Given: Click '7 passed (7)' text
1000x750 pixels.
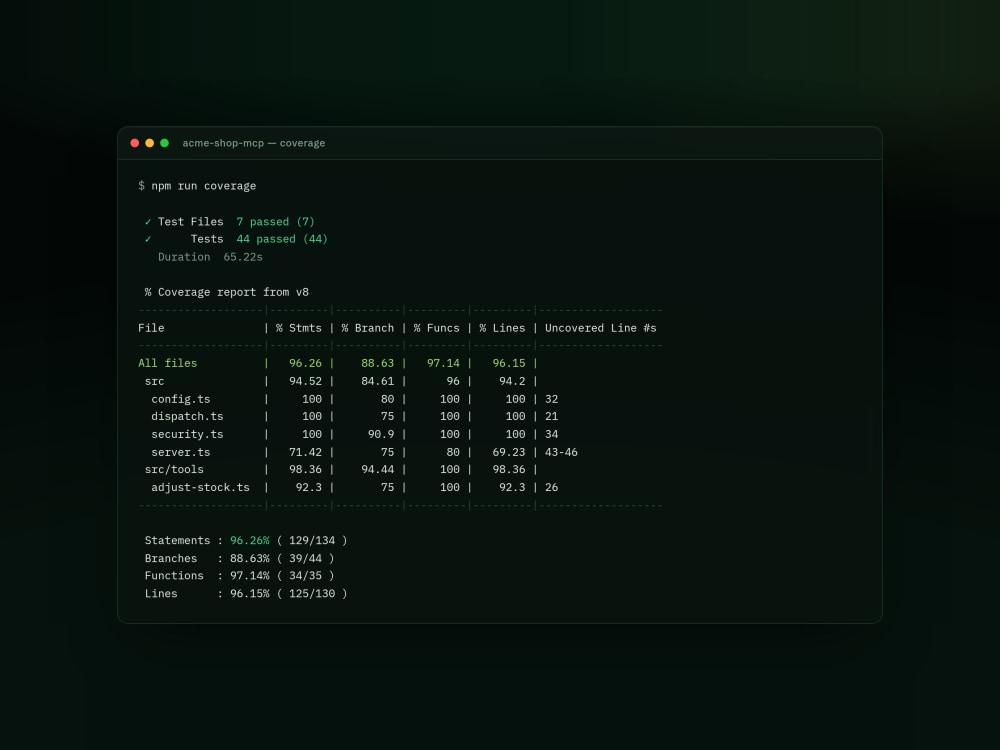Looking at the screenshot, I should click(276, 221).
